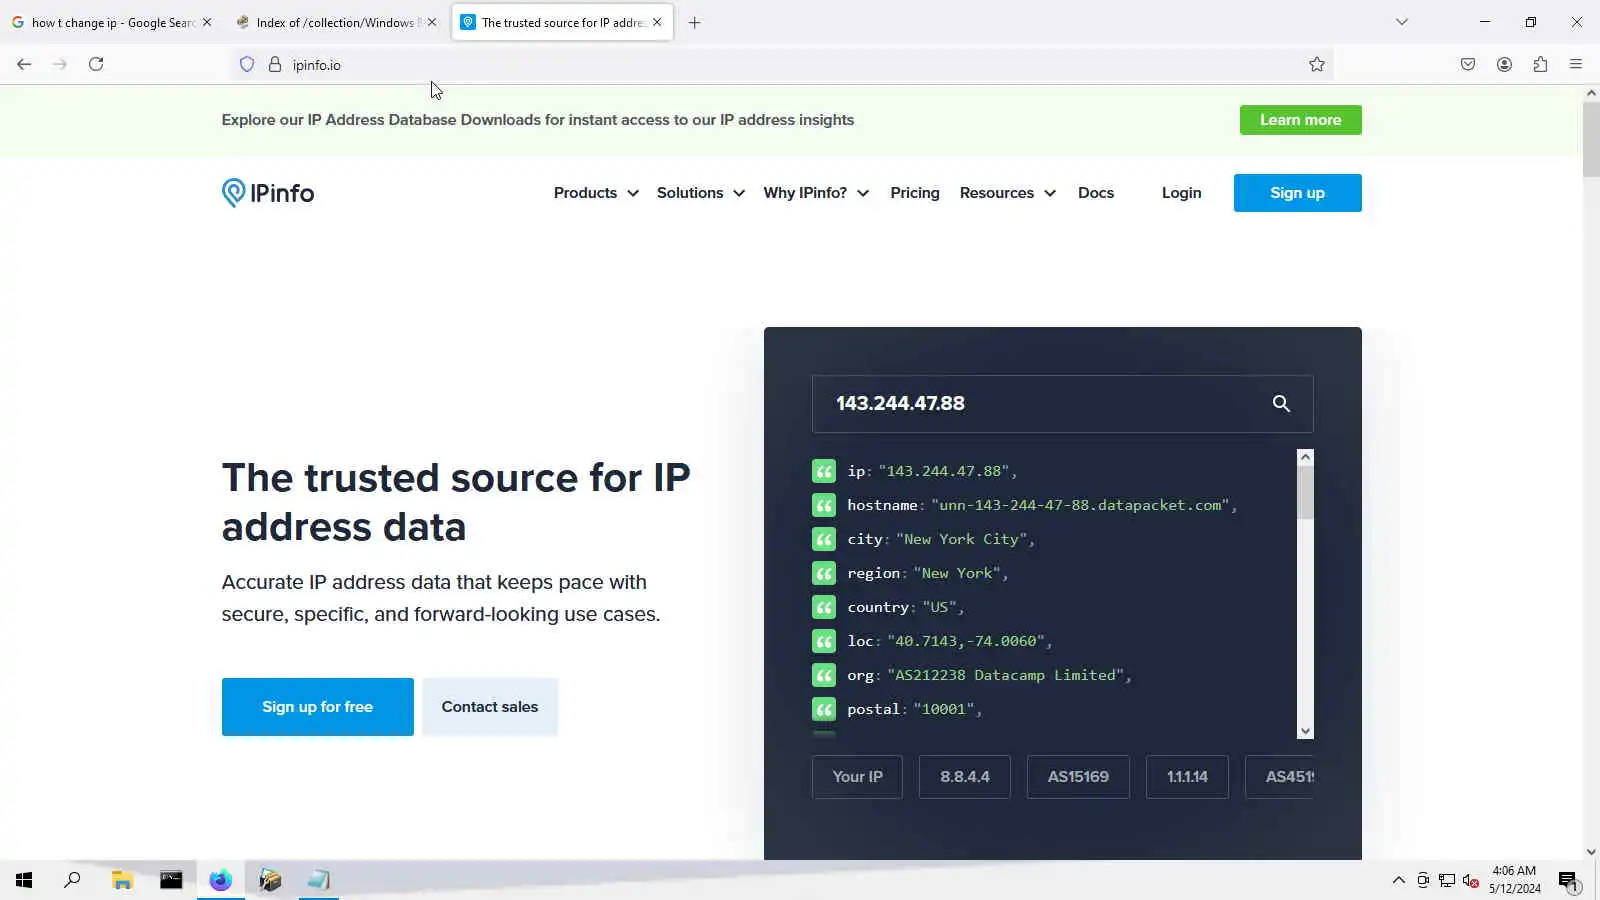1600x900 pixels.
Task: Expand the Products dropdown menu
Action: pos(596,193)
